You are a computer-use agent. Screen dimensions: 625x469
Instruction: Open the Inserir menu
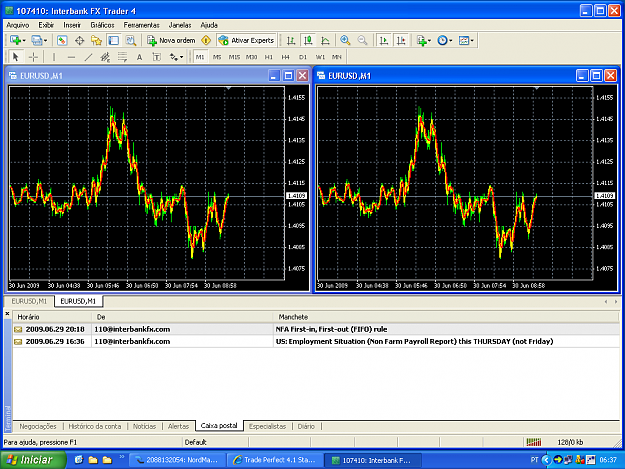[72, 25]
